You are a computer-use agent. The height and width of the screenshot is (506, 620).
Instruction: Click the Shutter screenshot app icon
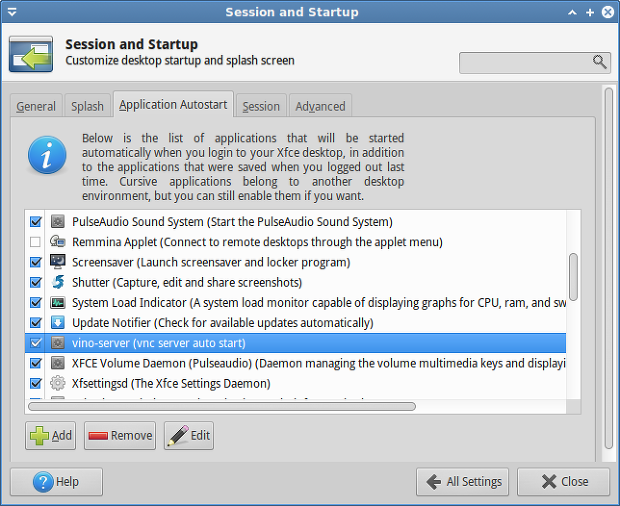[58, 282]
